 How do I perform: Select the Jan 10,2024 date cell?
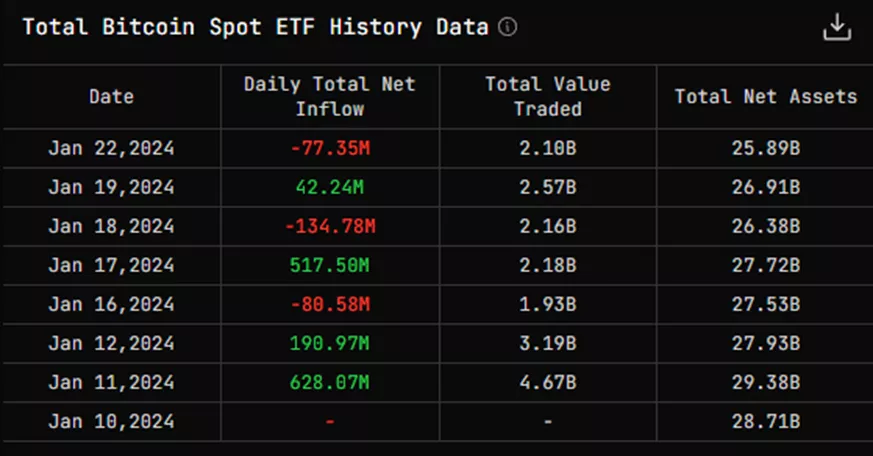[111, 422]
